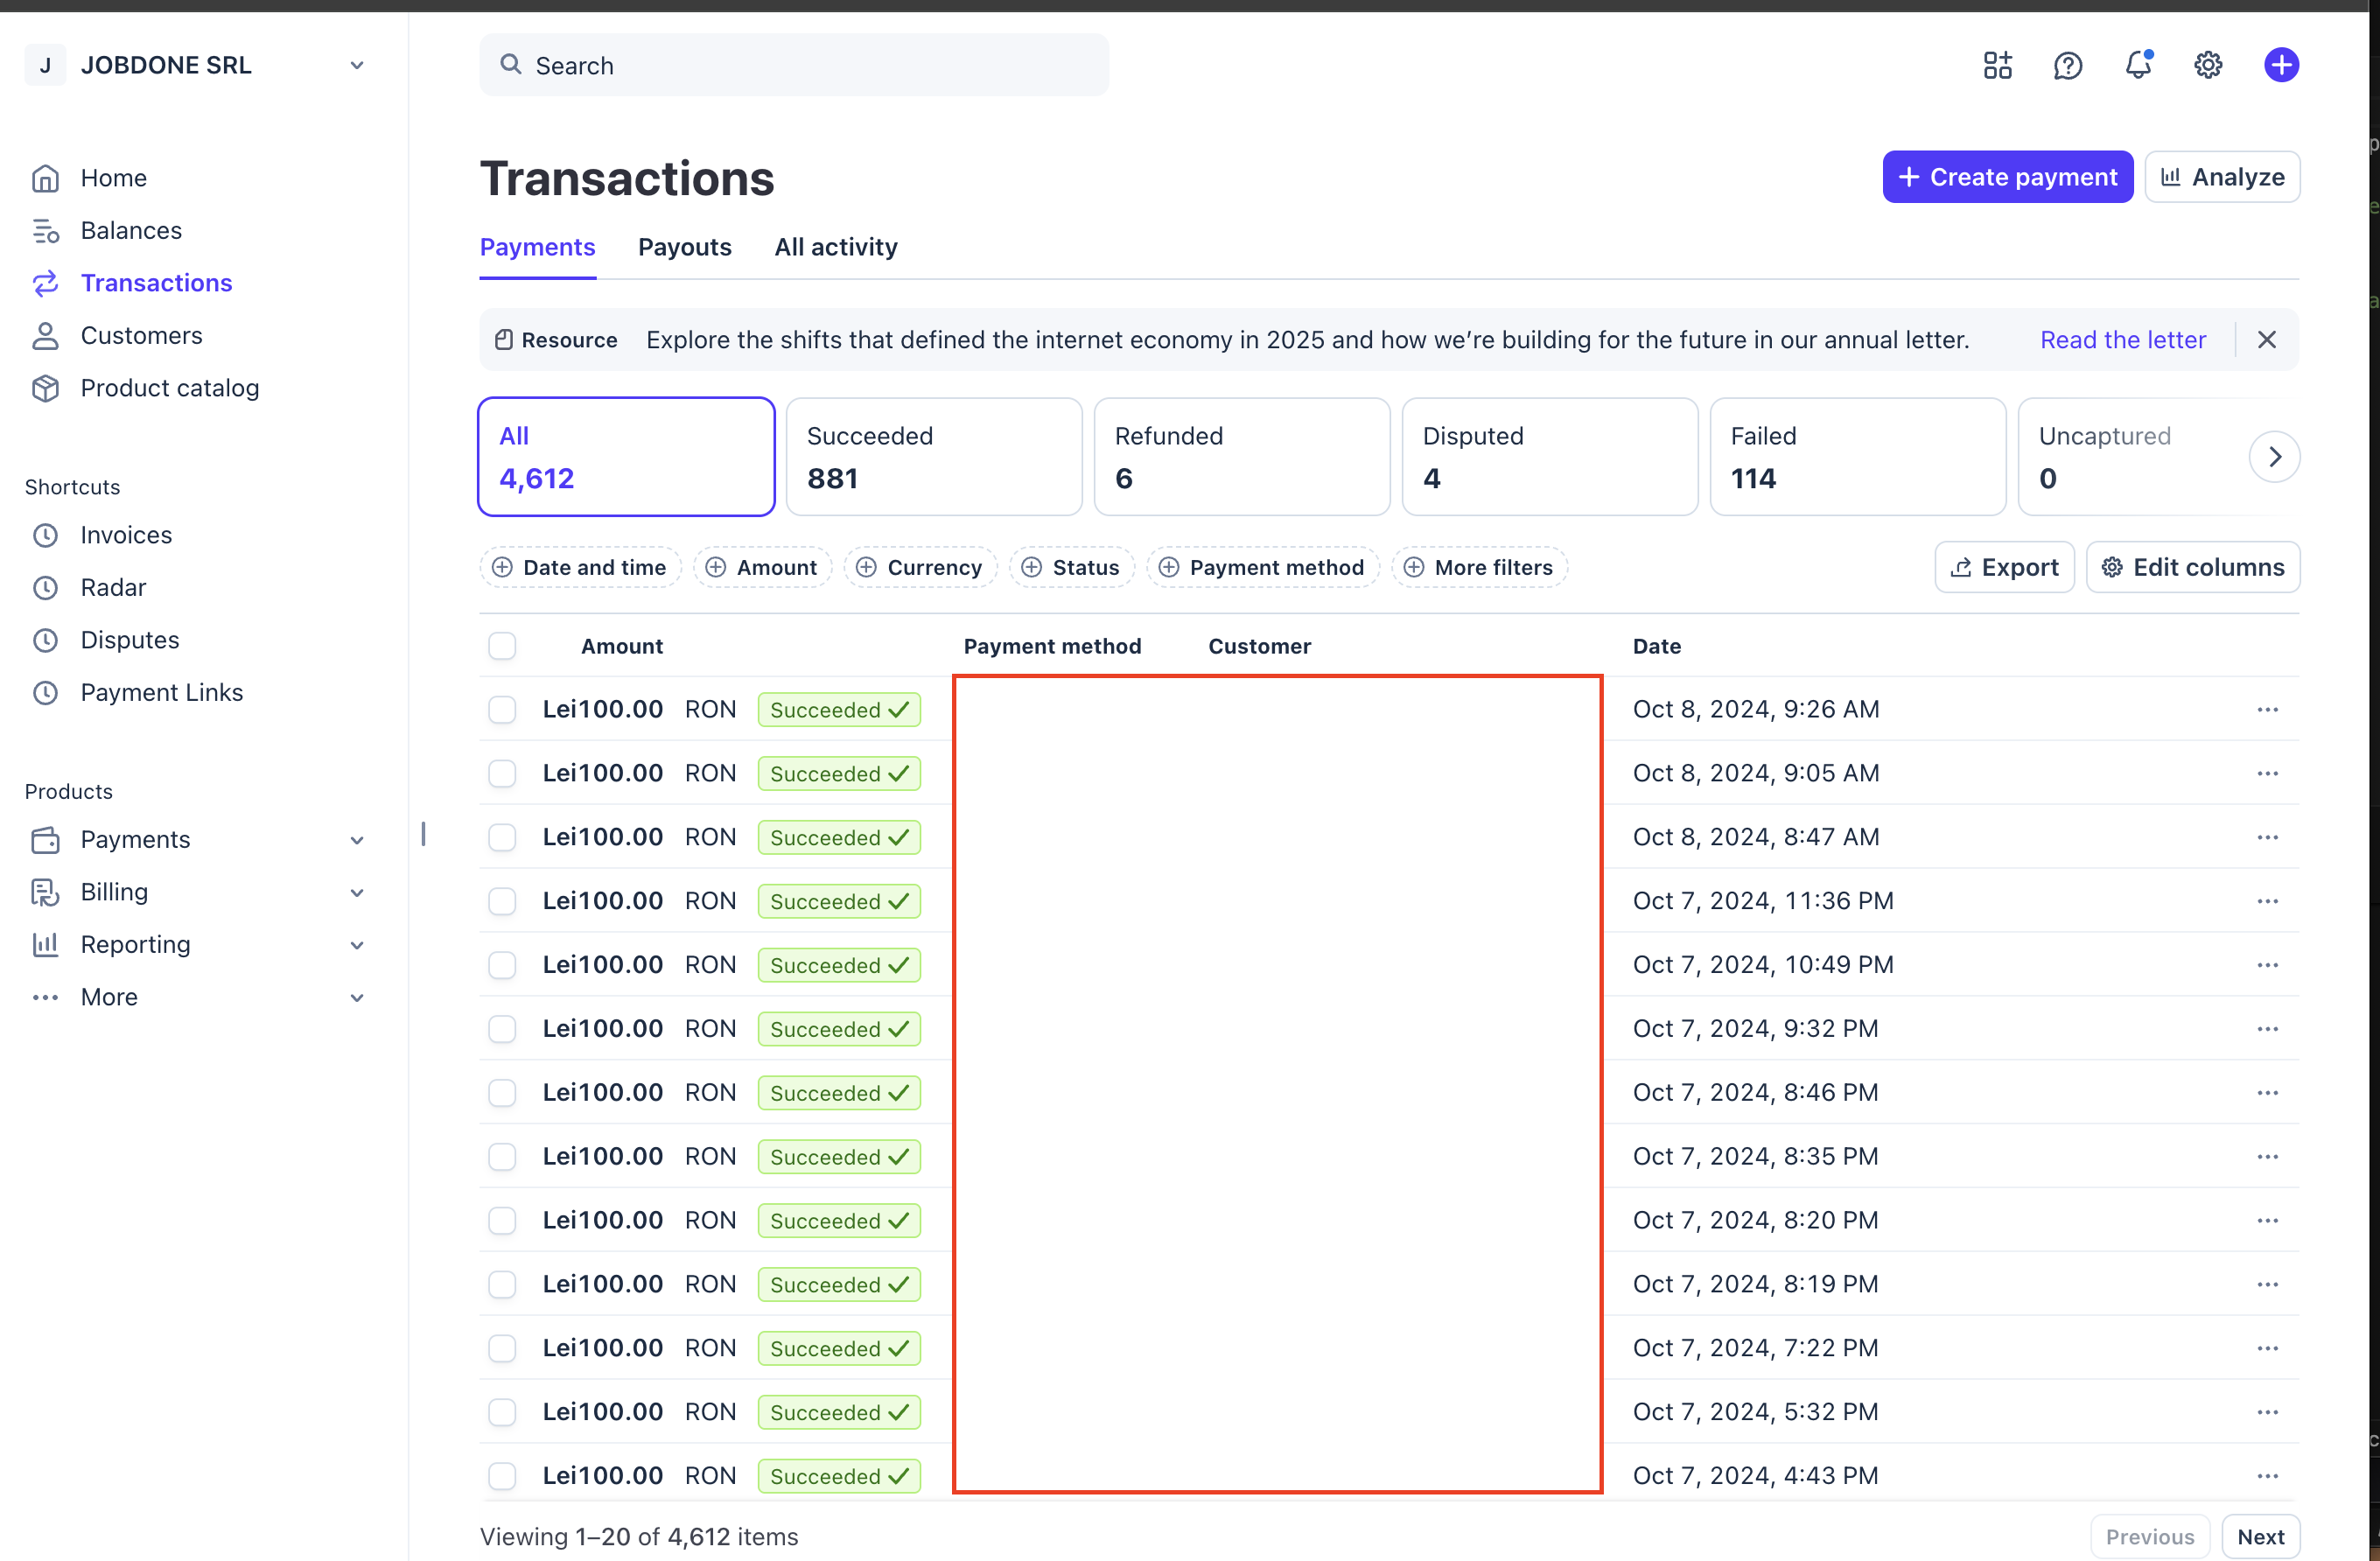
Task: Open the help question mark icon
Action: point(2067,65)
